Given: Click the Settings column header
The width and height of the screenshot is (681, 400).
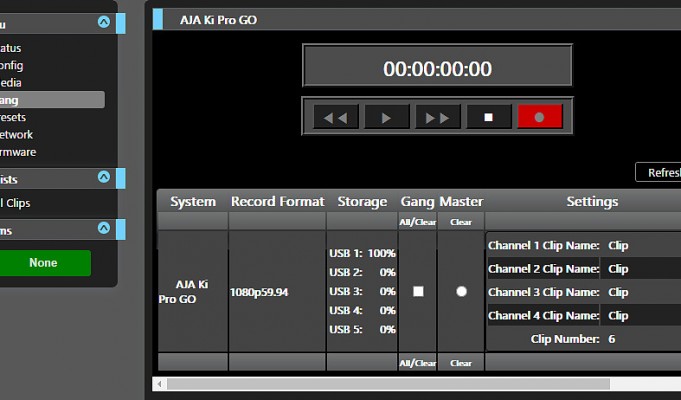Looking at the screenshot, I should pos(592,202).
